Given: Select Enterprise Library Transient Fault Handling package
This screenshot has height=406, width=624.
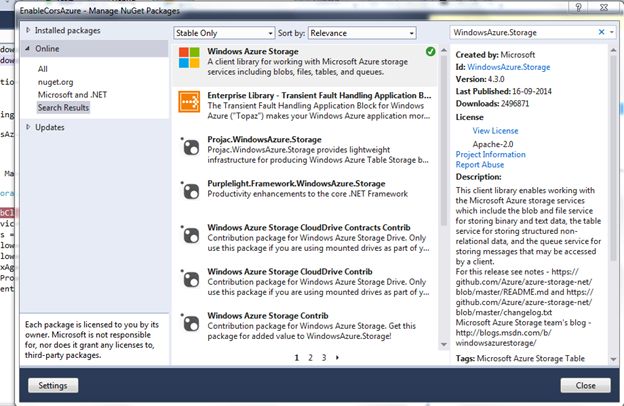Looking at the screenshot, I should coord(319,96).
